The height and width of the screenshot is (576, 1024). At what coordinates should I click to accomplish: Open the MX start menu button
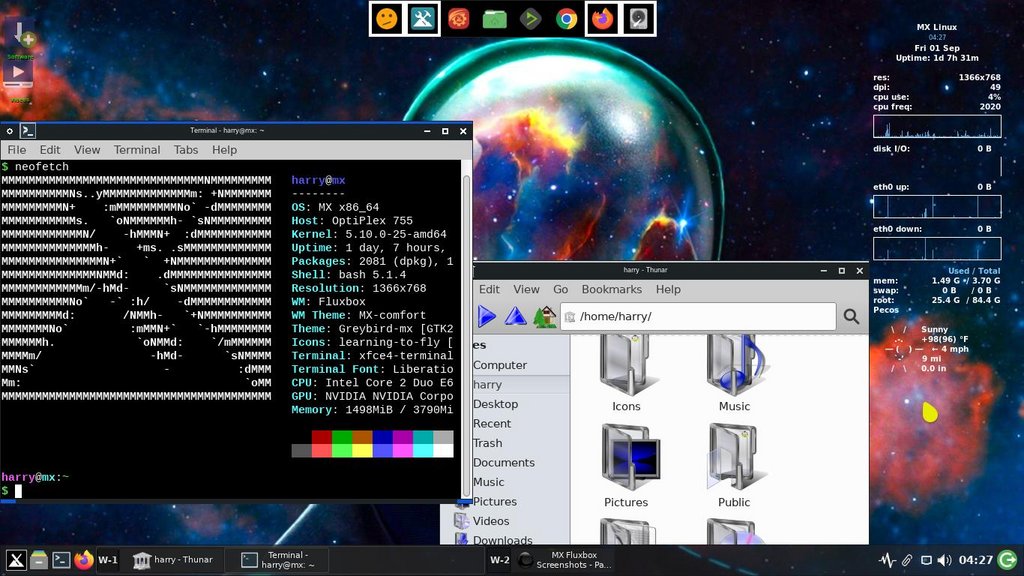pos(16,560)
